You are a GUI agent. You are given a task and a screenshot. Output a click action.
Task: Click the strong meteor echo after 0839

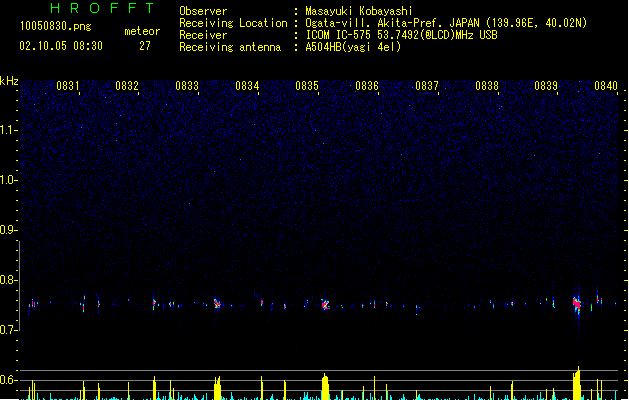click(577, 305)
